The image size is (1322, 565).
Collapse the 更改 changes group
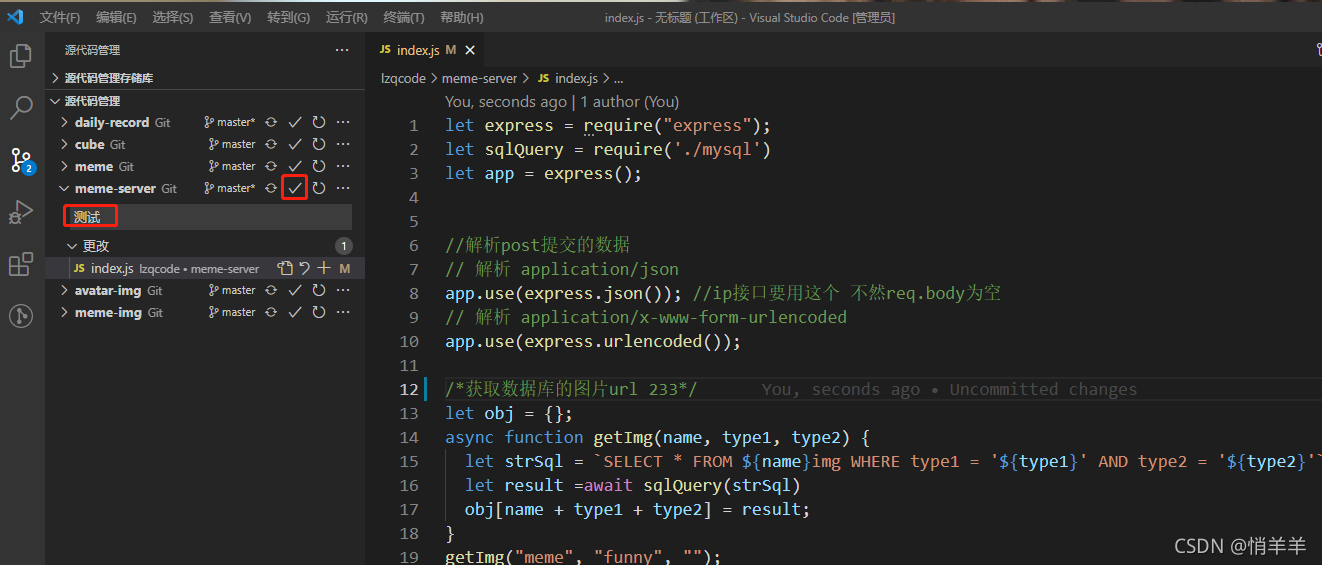click(x=72, y=246)
